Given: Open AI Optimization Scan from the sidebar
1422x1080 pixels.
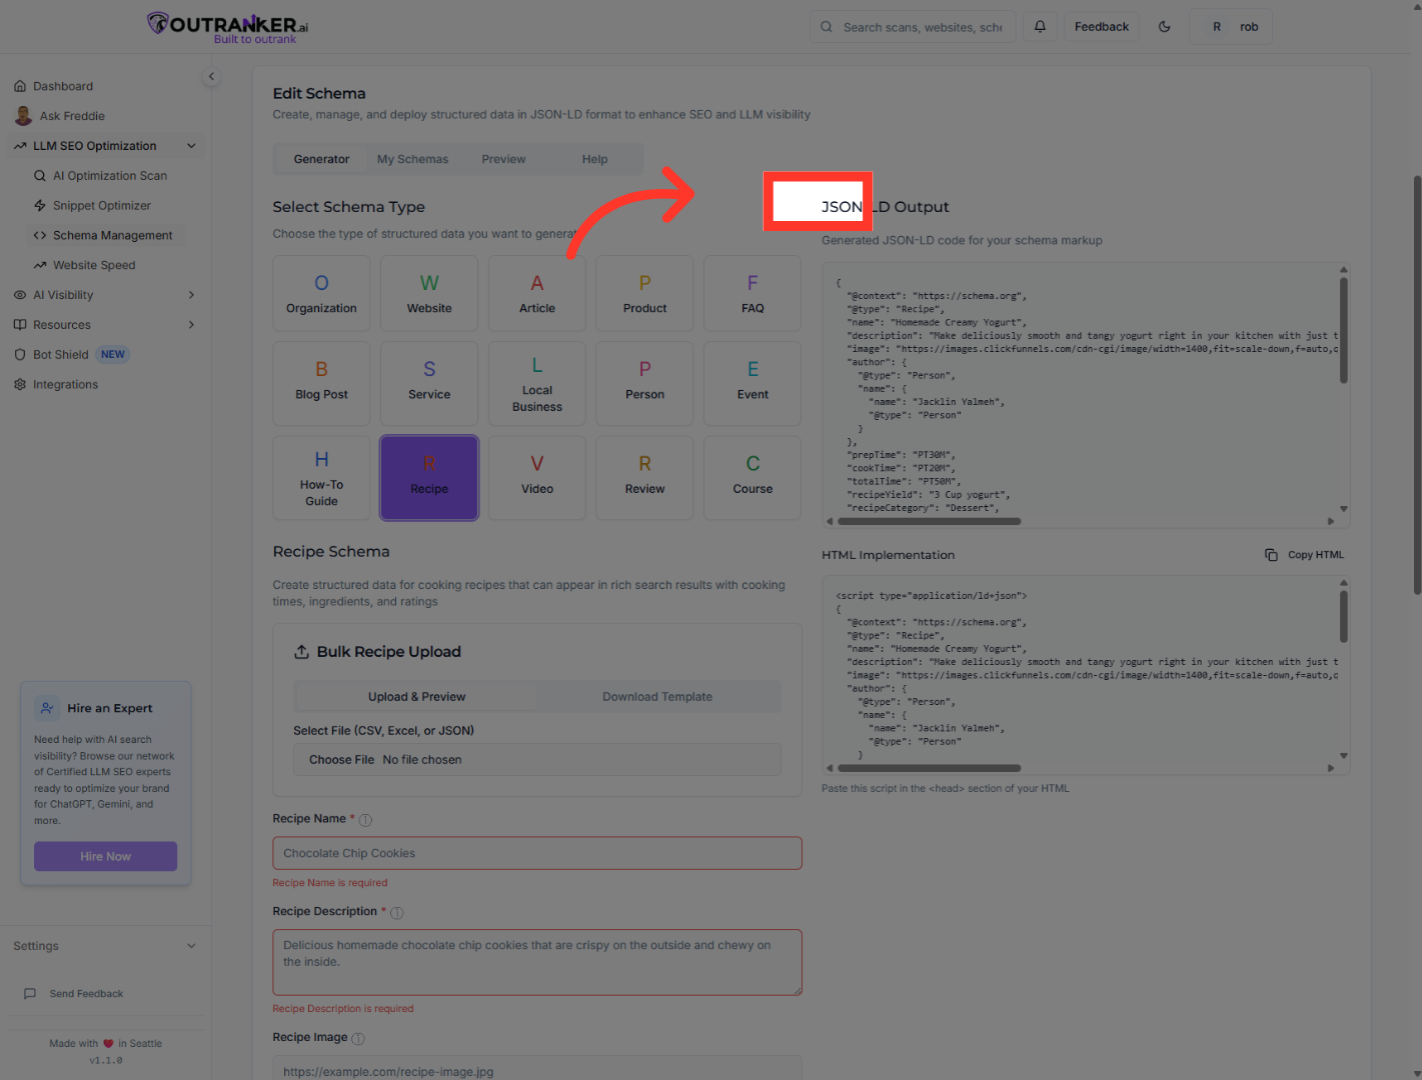Looking at the screenshot, I should 110,175.
